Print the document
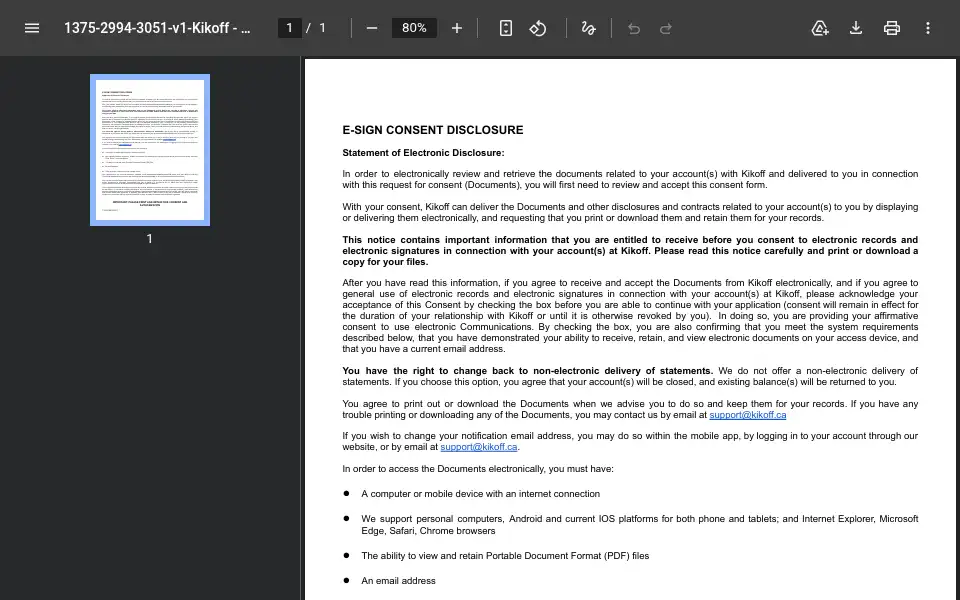The width and height of the screenshot is (960, 600). 891,28
